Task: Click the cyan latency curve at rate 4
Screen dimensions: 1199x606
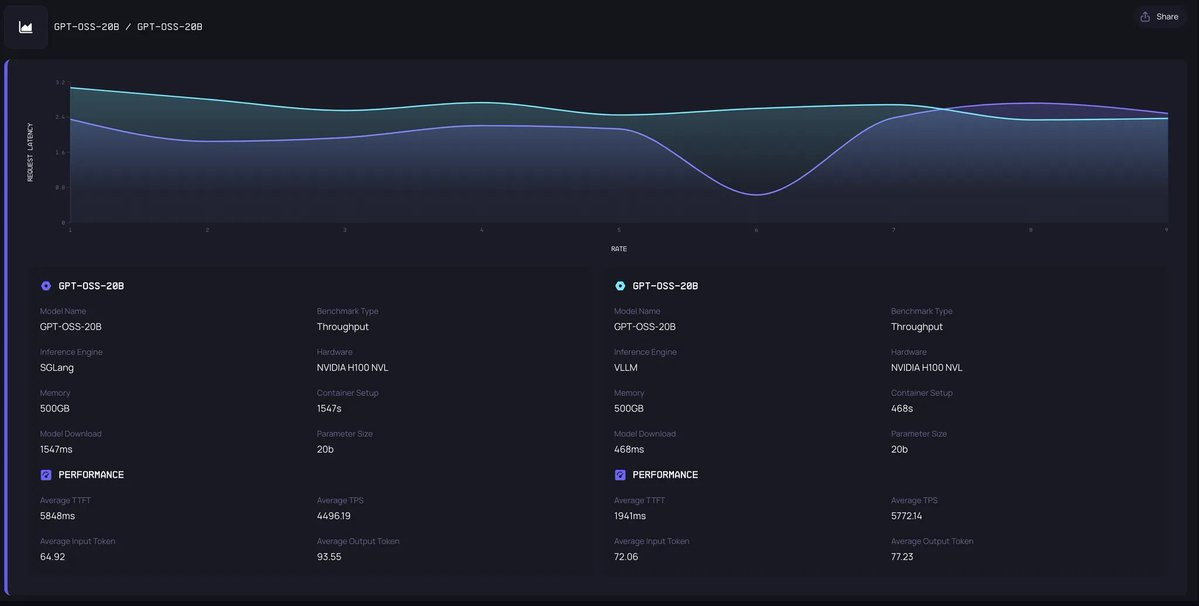Action: [x=482, y=102]
